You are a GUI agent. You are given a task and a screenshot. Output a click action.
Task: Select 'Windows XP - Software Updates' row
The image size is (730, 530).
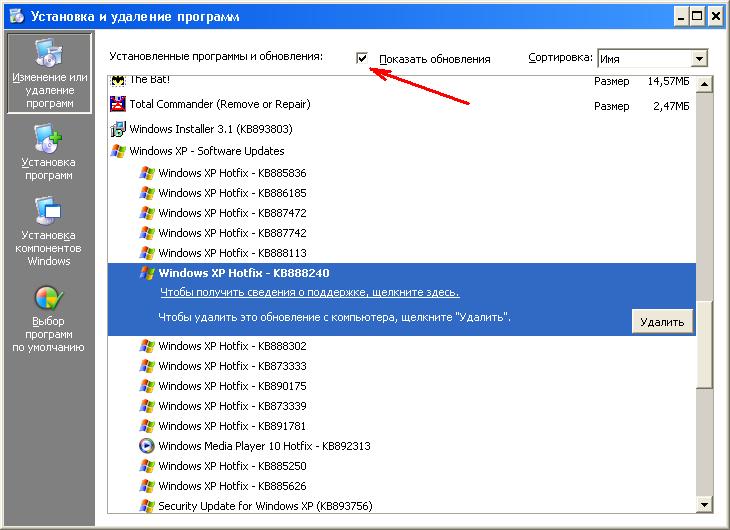pos(207,151)
